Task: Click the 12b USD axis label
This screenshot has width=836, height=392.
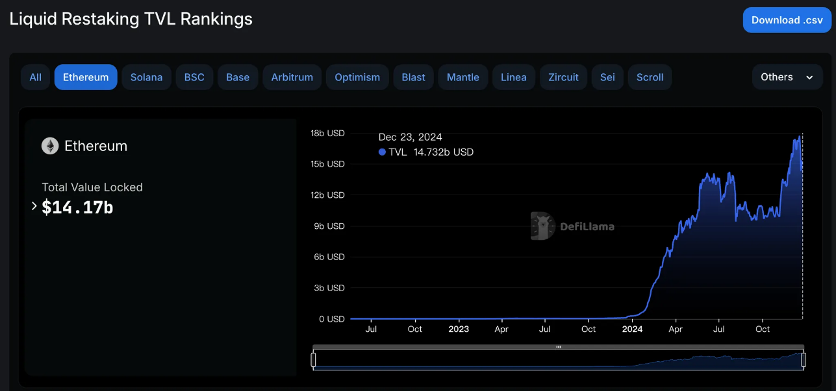Action: (x=328, y=195)
